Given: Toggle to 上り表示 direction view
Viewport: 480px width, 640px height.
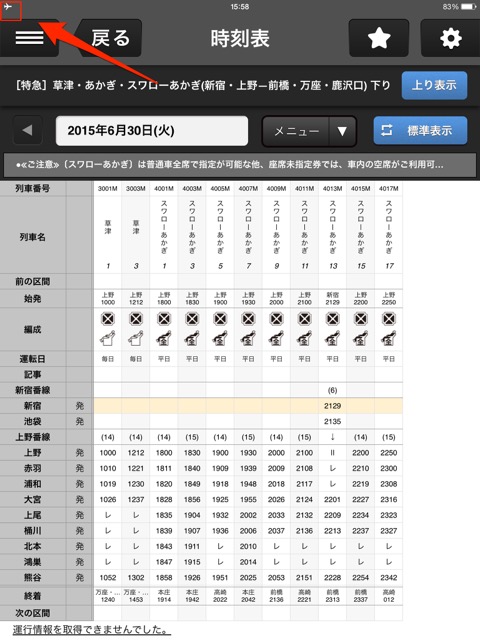Looking at the screenshot, I should coord(434,85).
